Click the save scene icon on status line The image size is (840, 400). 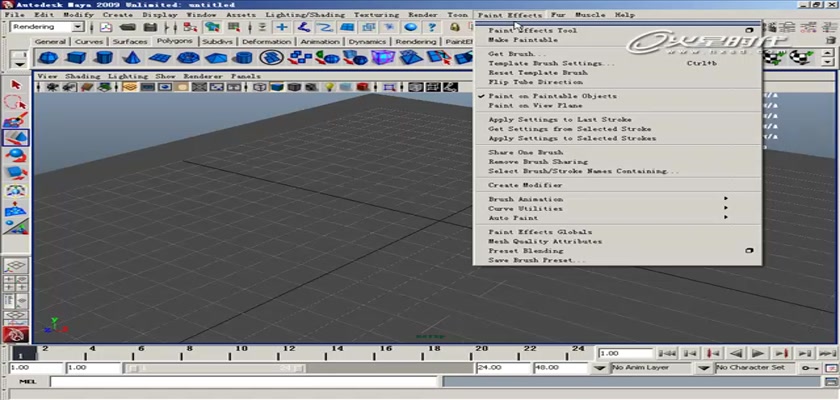[x=151, y=27]
